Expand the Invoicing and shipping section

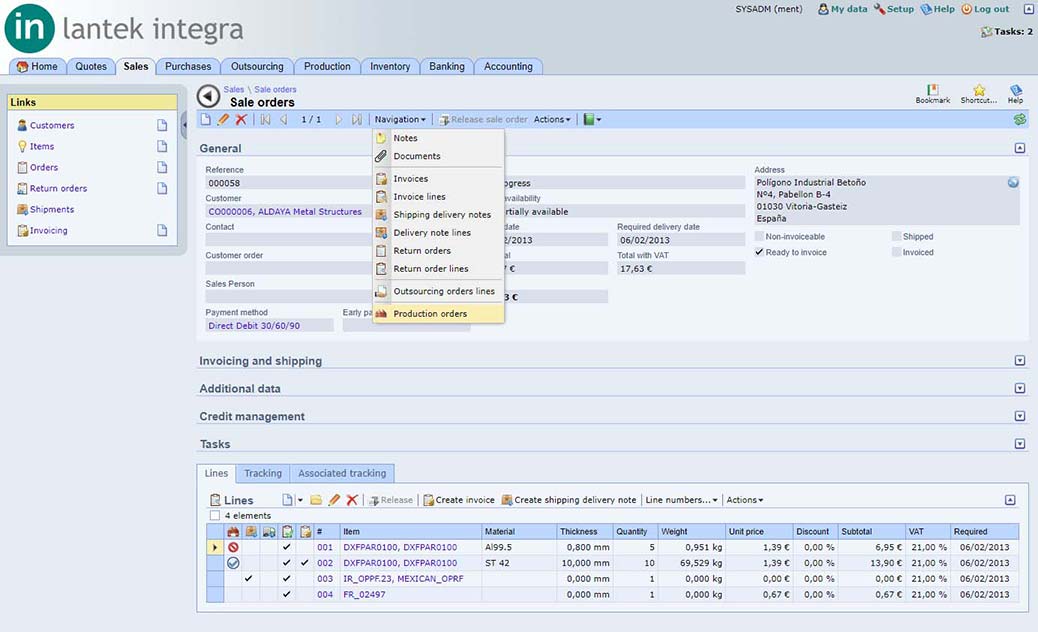coord(1019,361)
